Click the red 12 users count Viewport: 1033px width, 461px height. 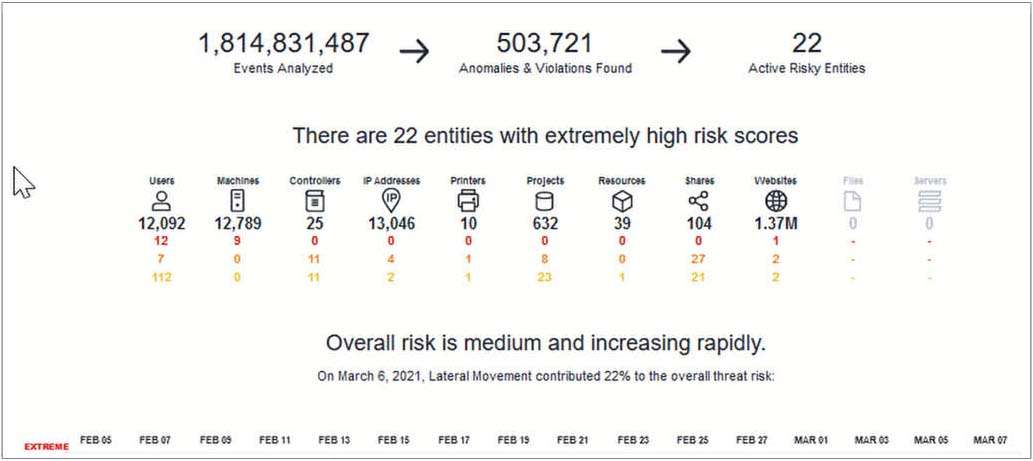click(x=161, y=241)
